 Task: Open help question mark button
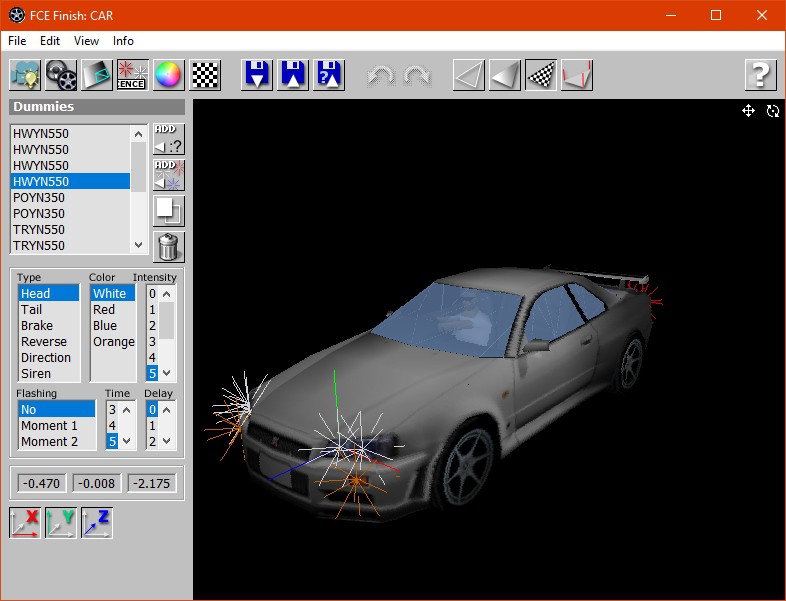(x=760, y=75)
